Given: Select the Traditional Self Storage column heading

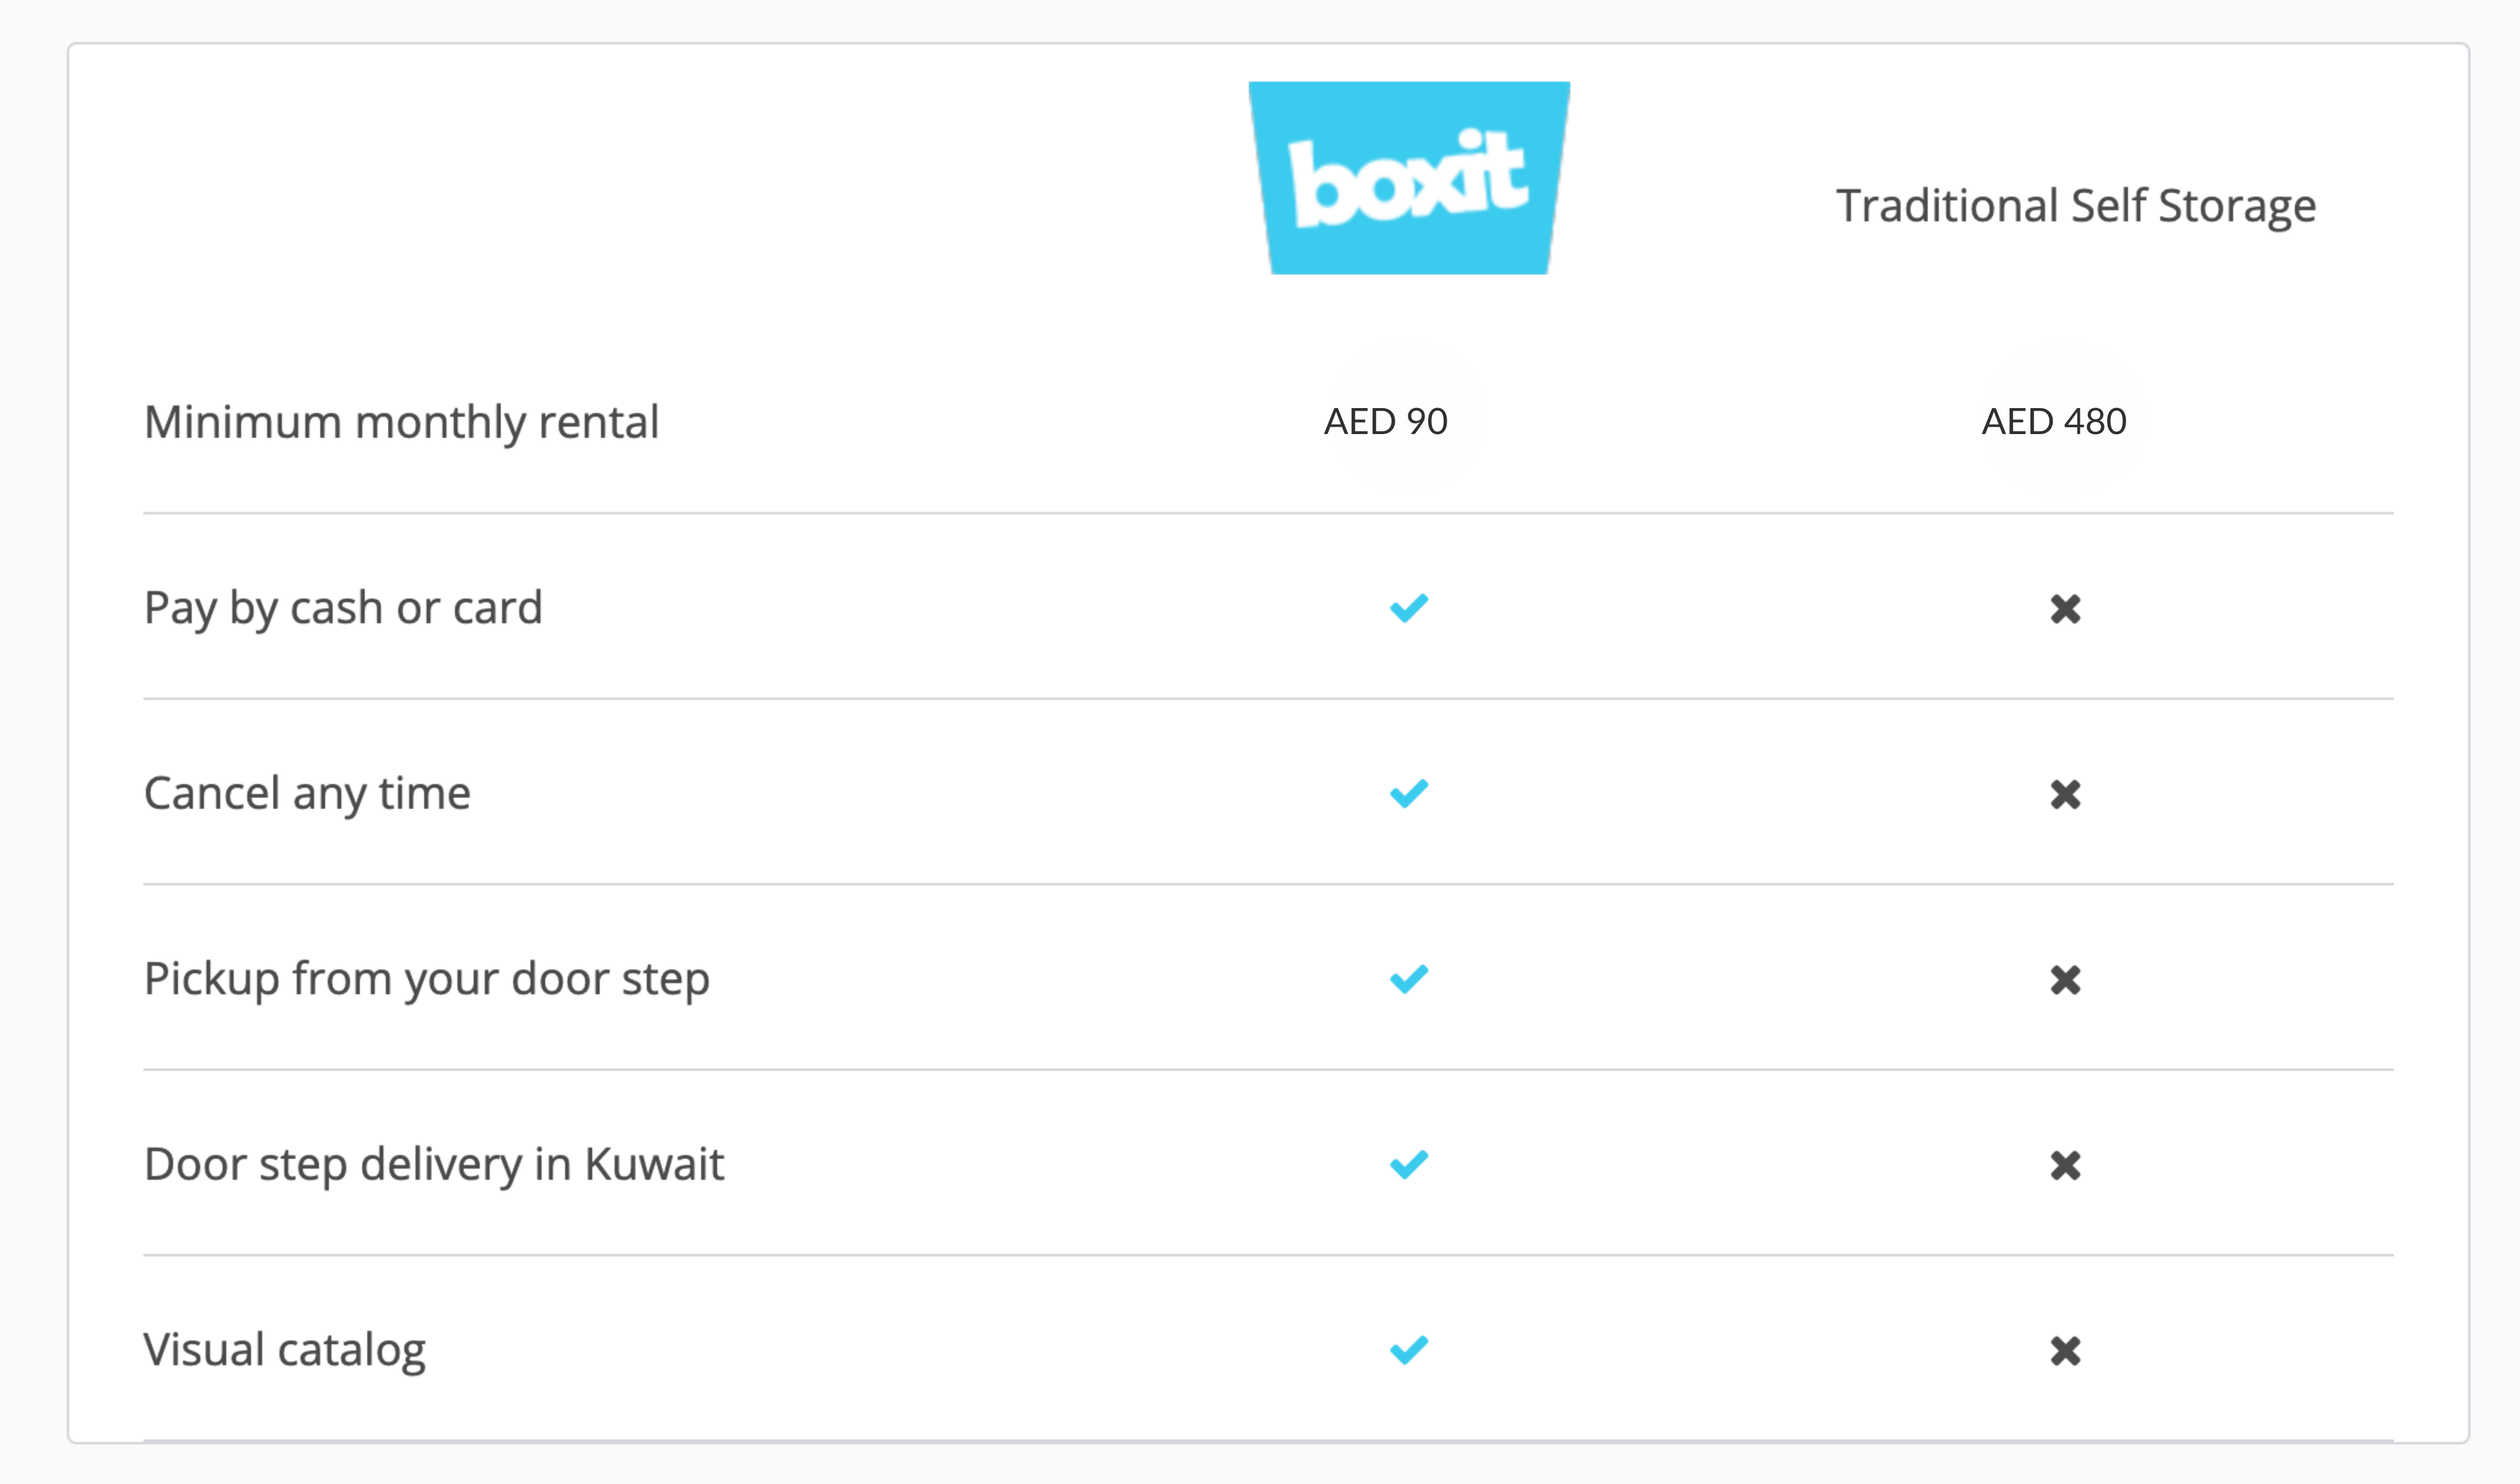Looking at the screenshot, I should [2076, 206].
